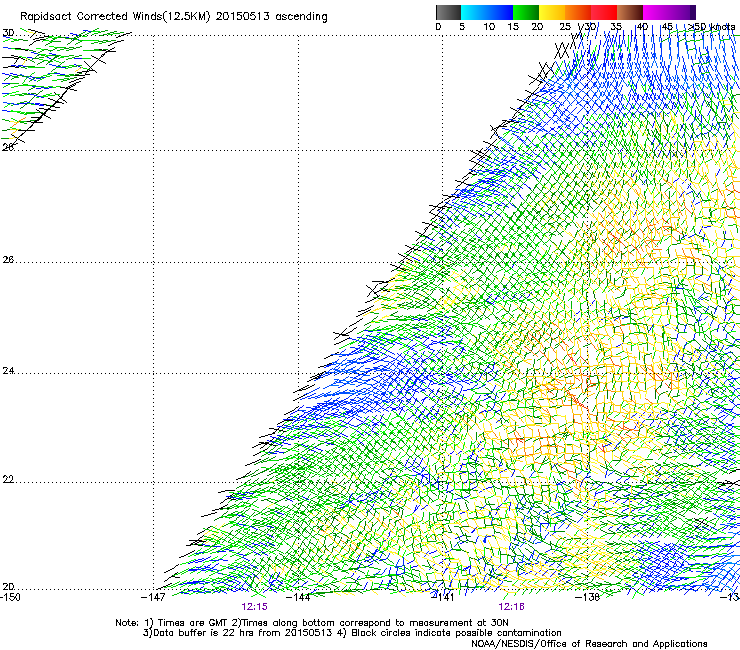
Task: Click the longitude label -144
Action: [x=298, y=597]
